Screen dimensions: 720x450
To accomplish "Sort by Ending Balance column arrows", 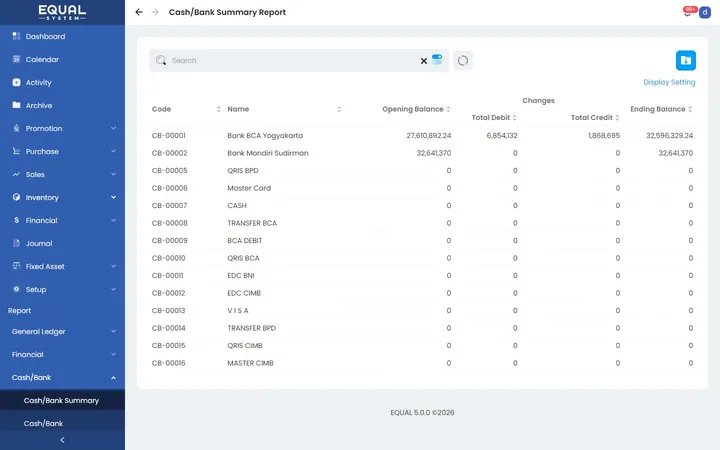I will [690, 109].
